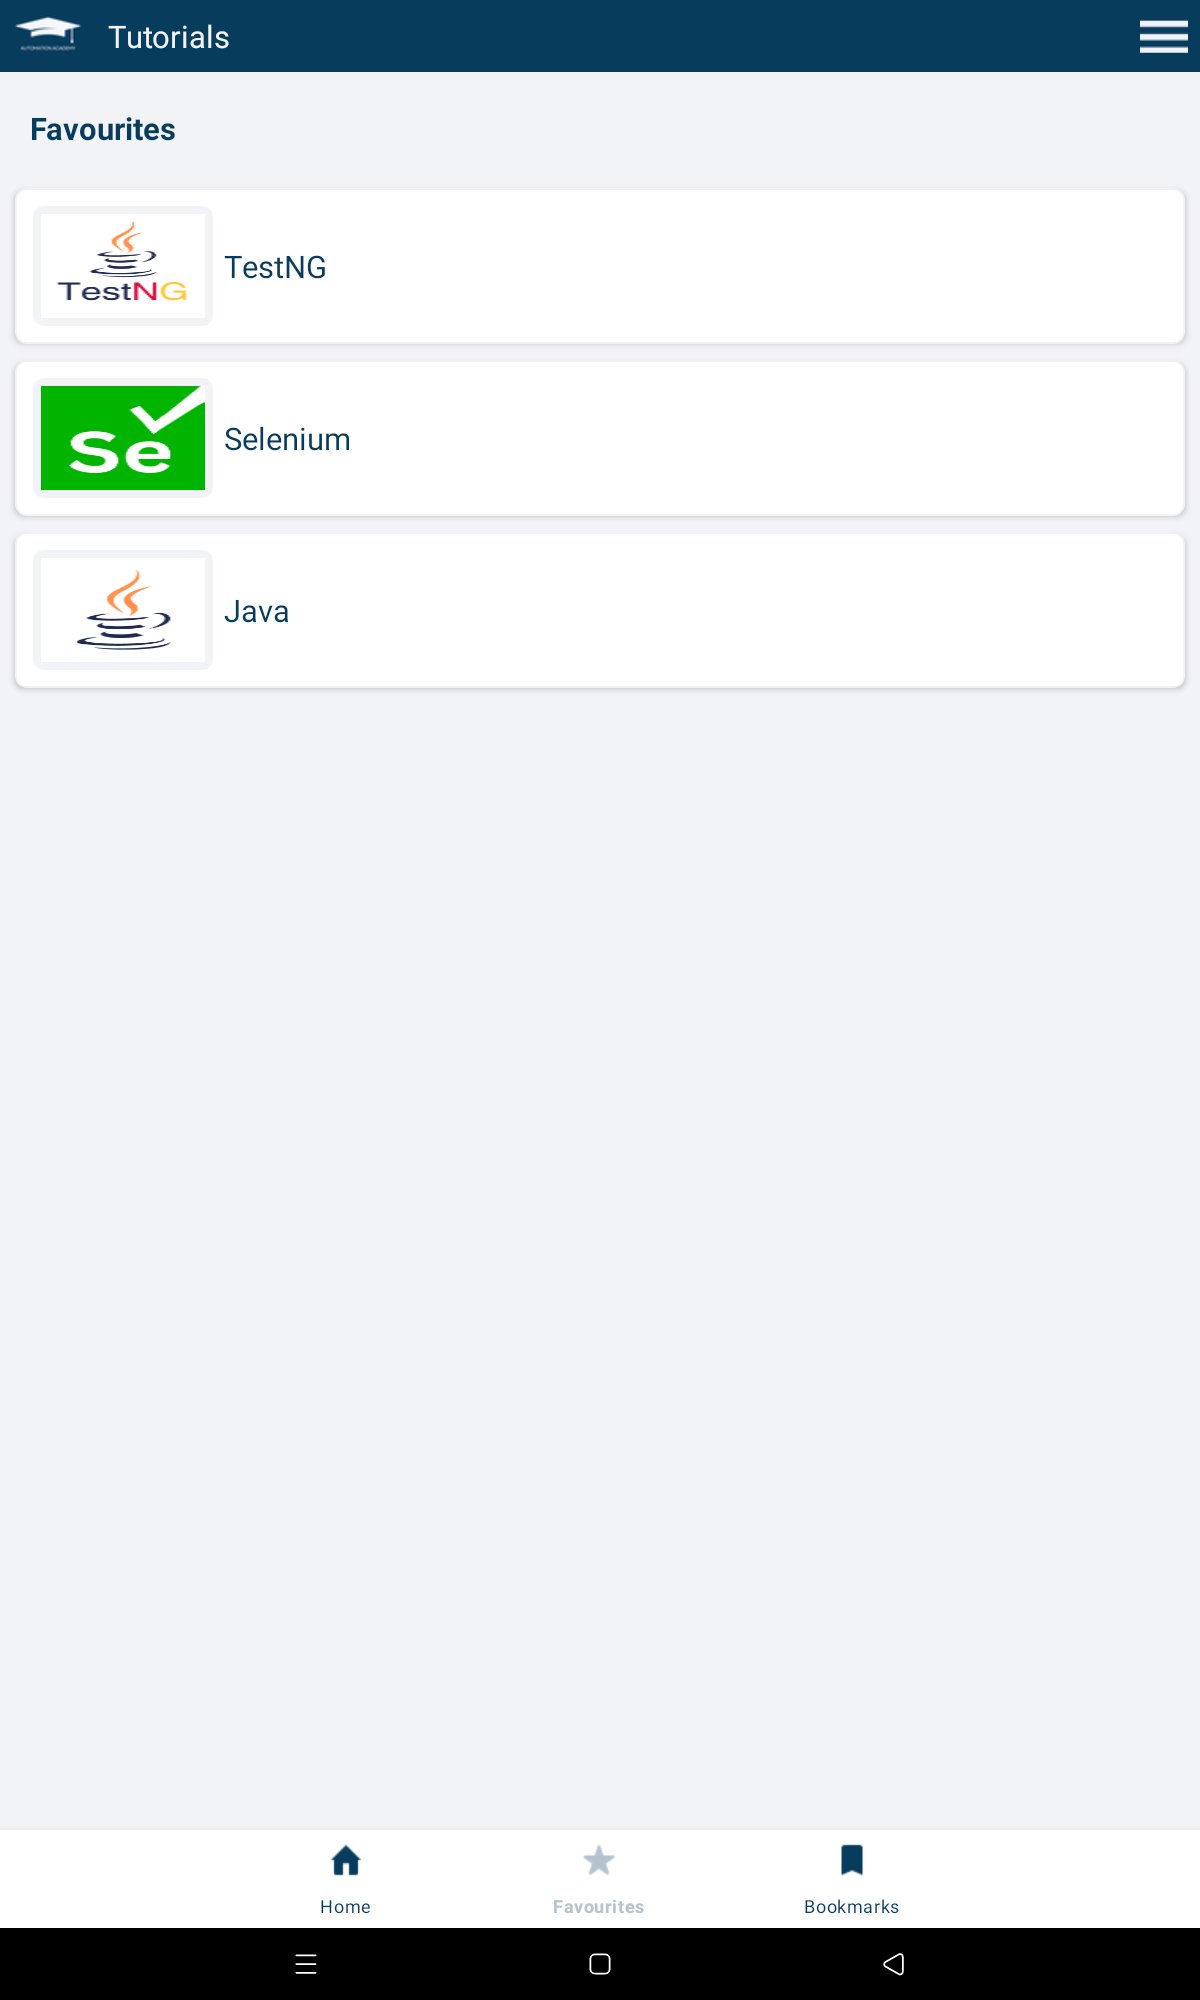The image size is (1200, 2000).
Task: Open Android recent apps button
Action: pyautogui.click(x=306, y=1964)
